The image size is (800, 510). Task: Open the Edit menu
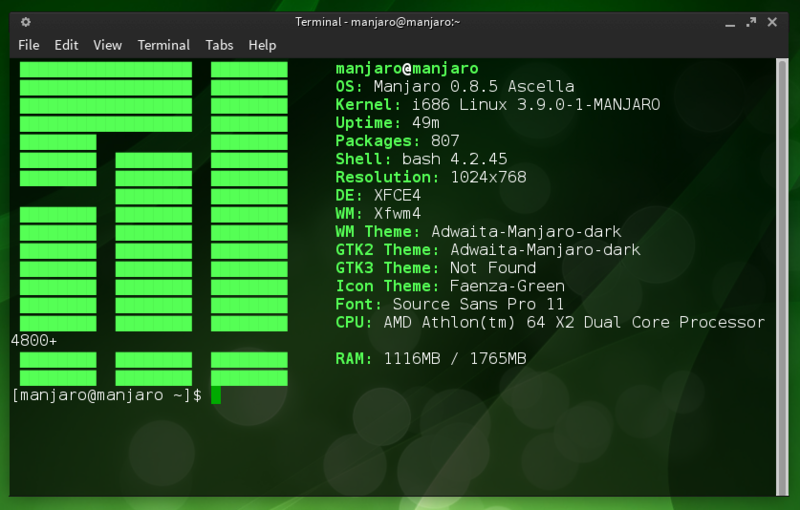[66, 45]
